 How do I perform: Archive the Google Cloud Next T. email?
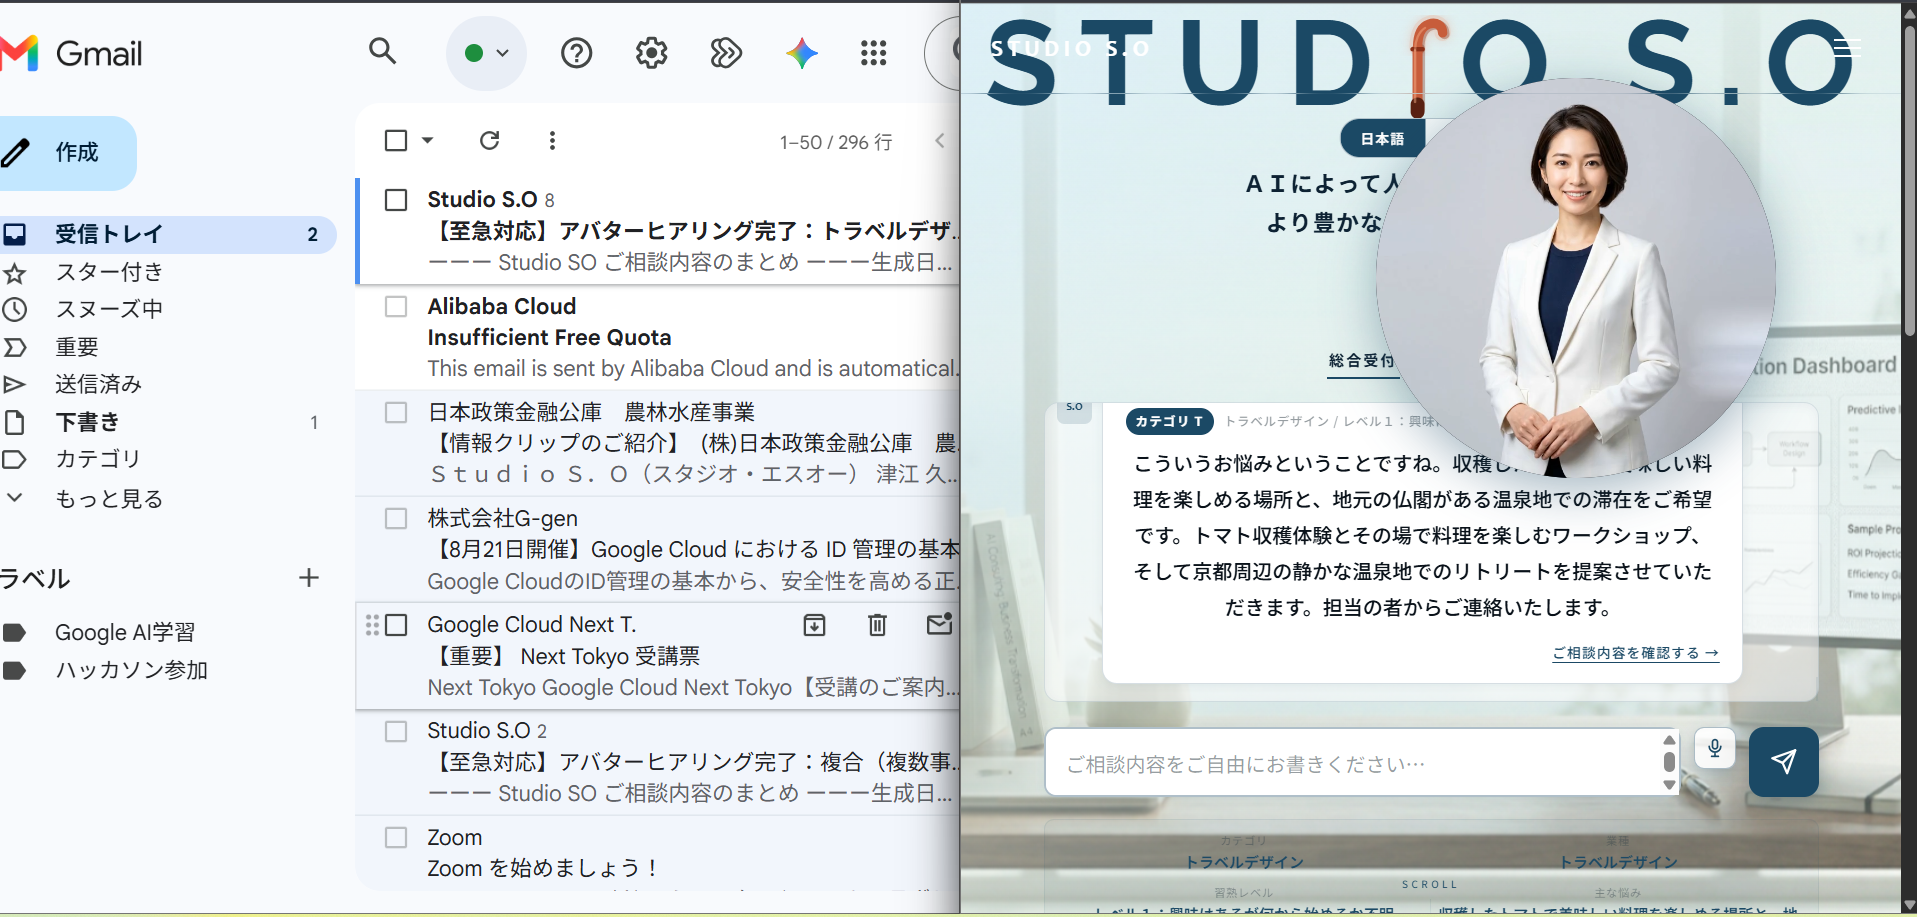pos(815,625)
